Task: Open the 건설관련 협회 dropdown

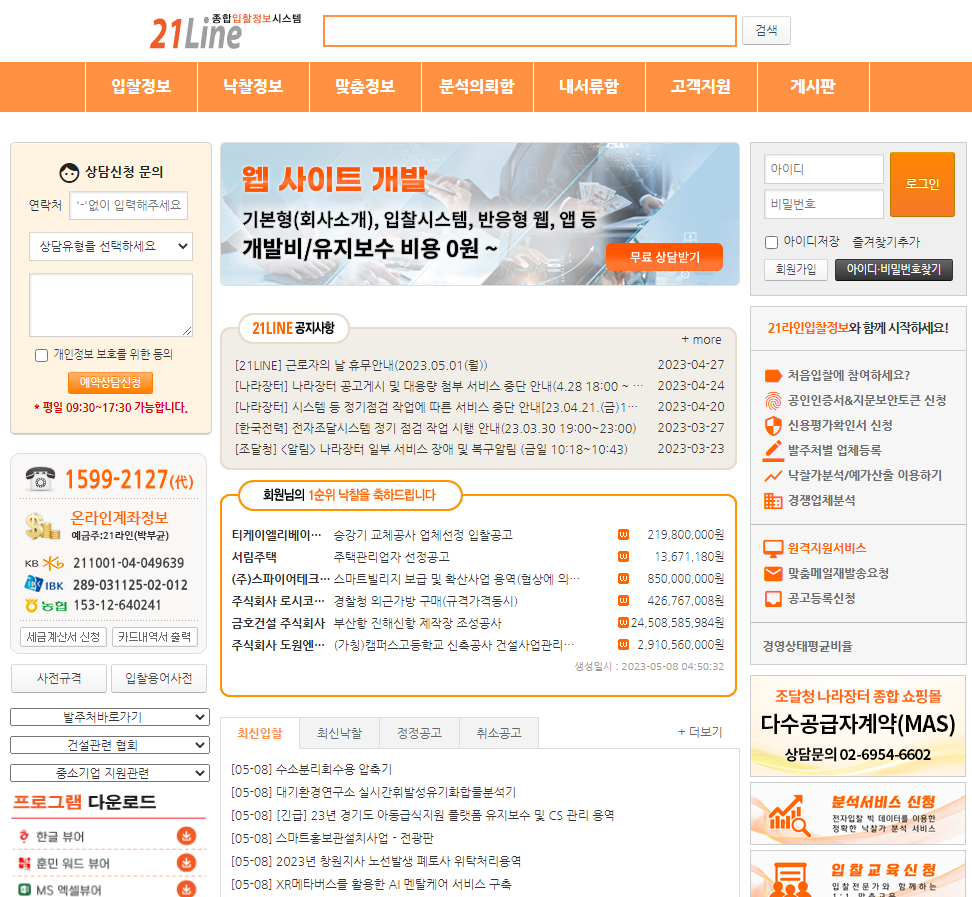Action: pos(110,745)
